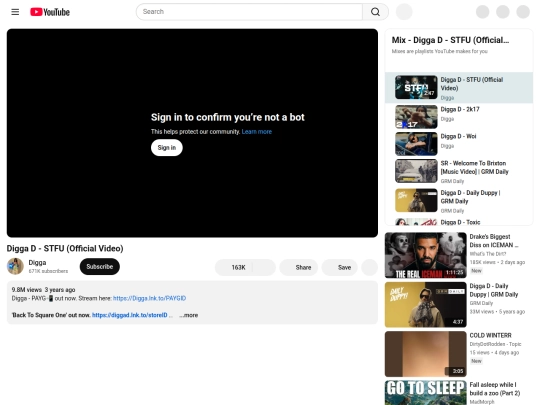Go to YouTube home via logo

[x=50, y=12]
